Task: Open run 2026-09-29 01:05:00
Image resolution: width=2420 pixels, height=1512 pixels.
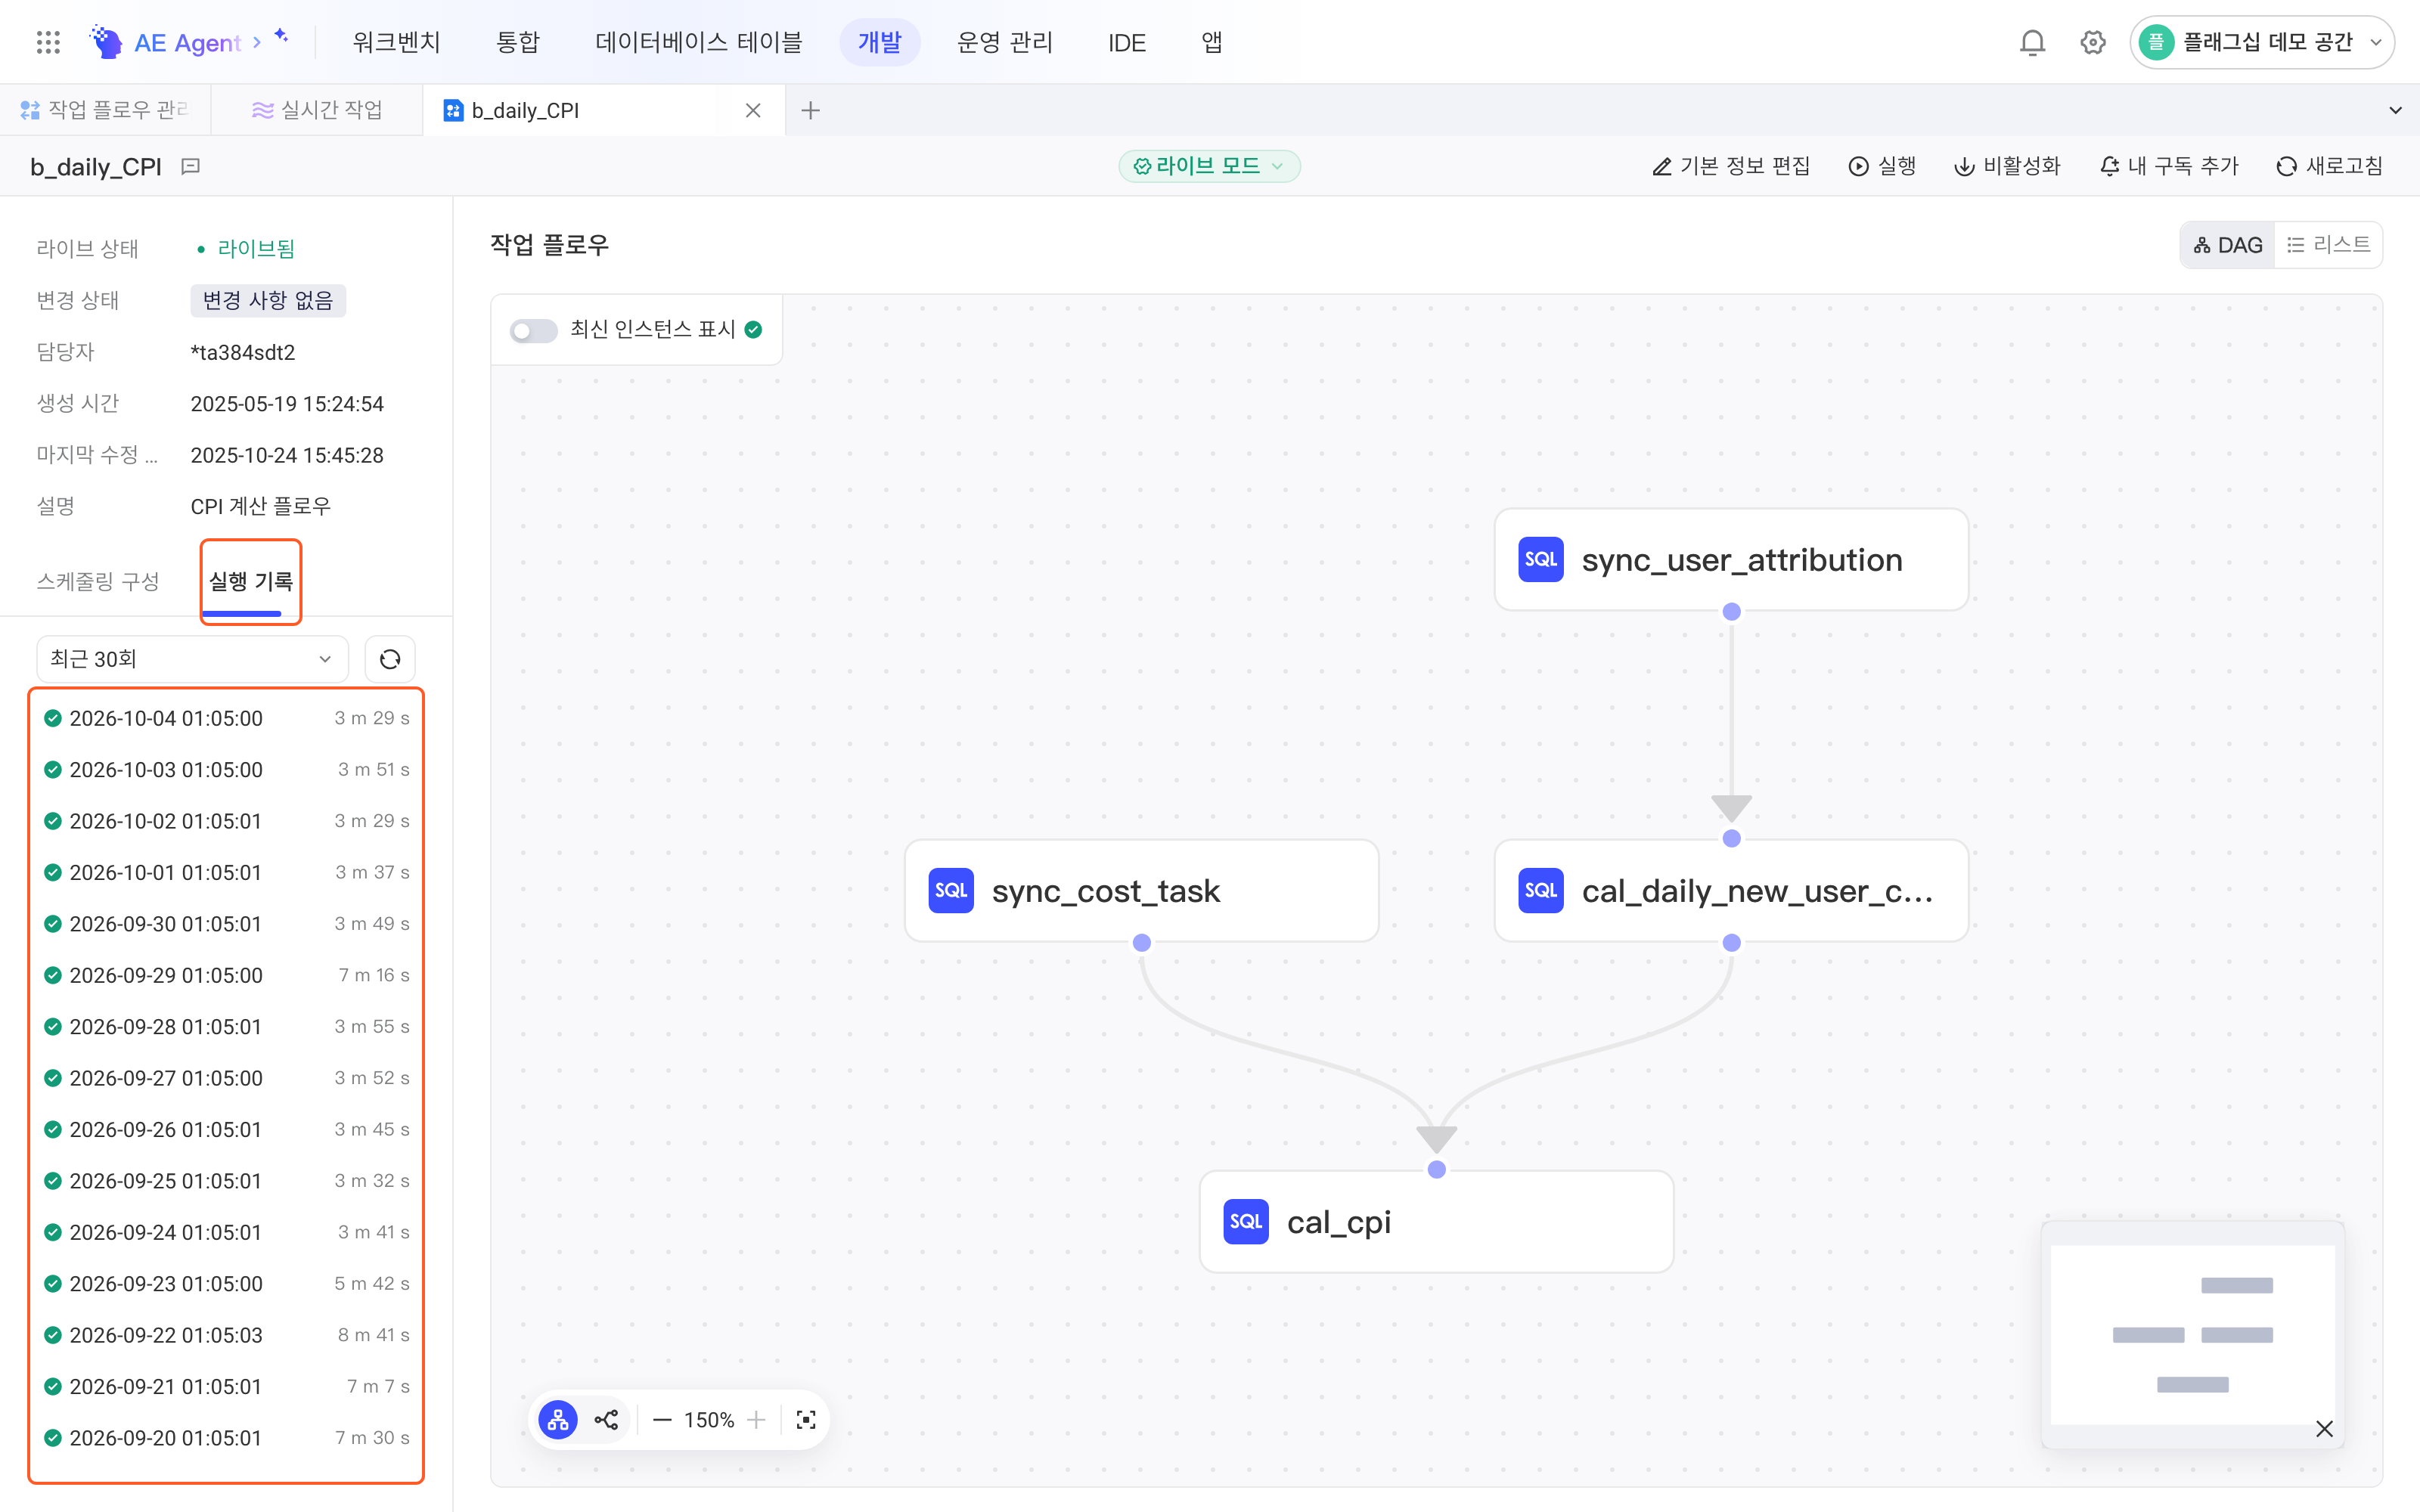Action: coord(227,975)
